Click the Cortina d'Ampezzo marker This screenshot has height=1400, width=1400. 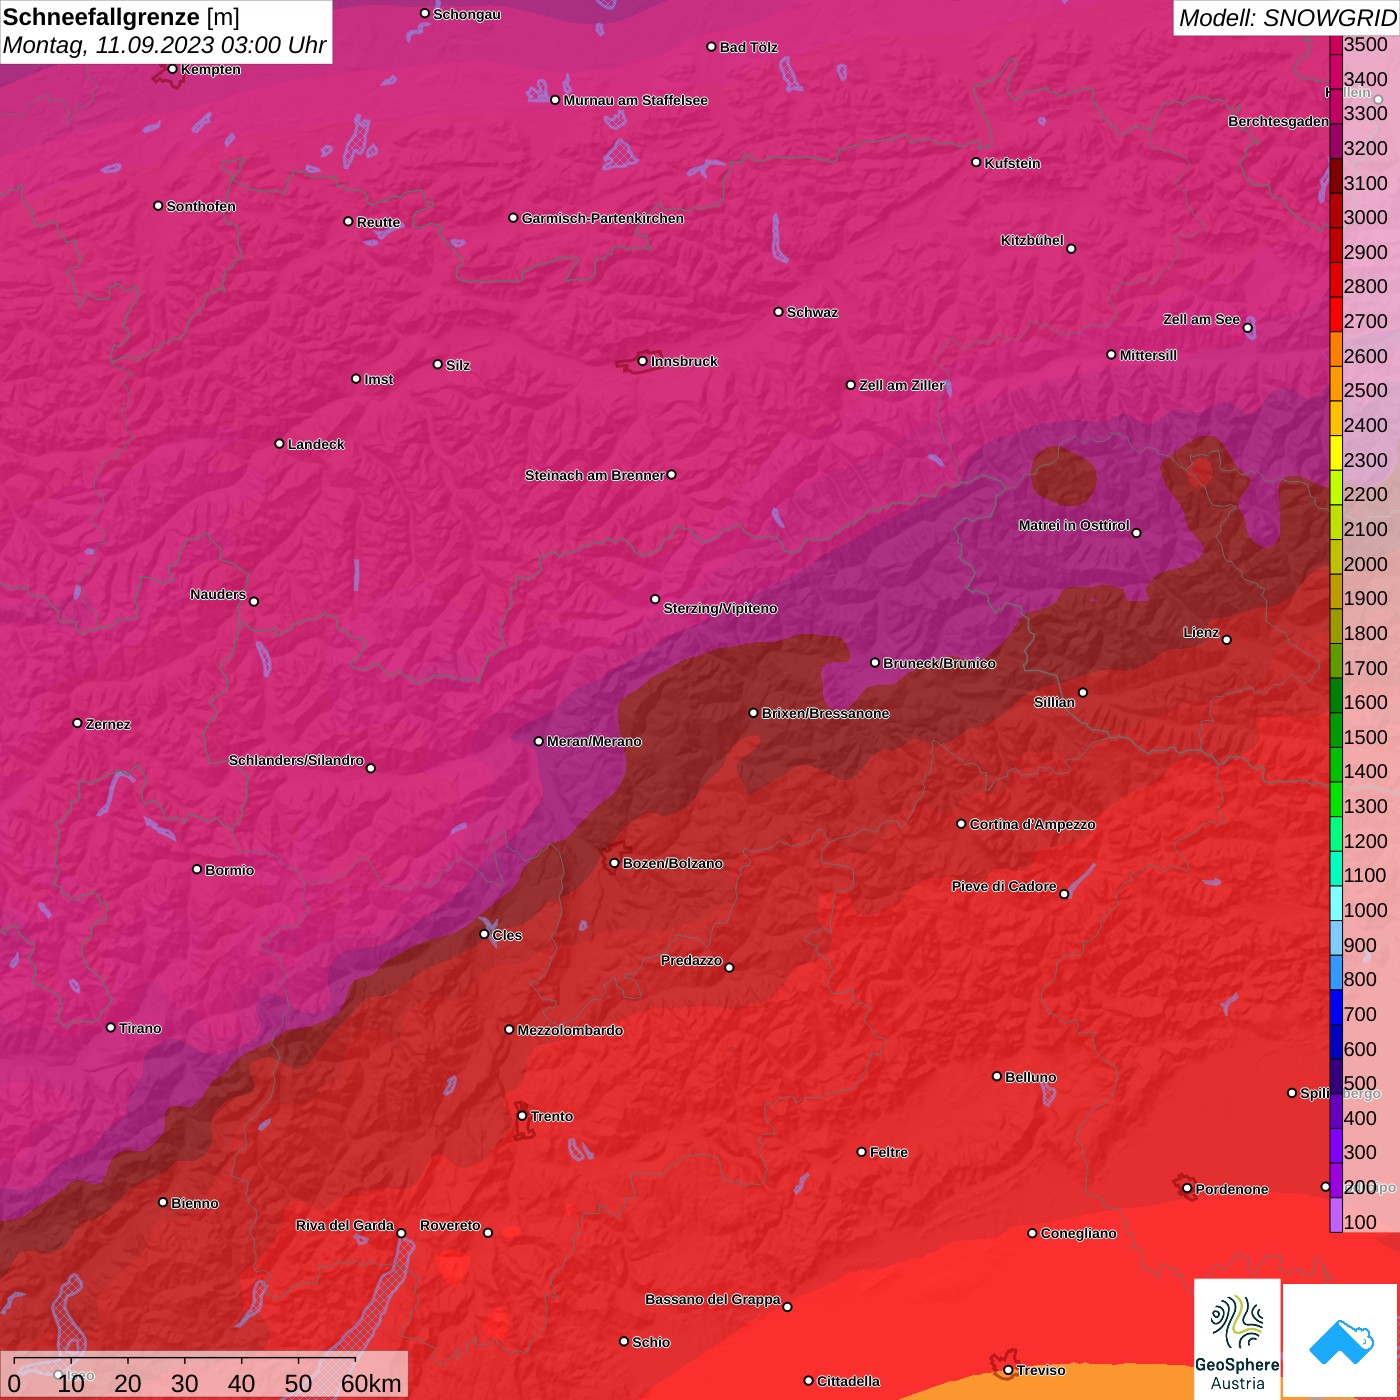[961, 824]
